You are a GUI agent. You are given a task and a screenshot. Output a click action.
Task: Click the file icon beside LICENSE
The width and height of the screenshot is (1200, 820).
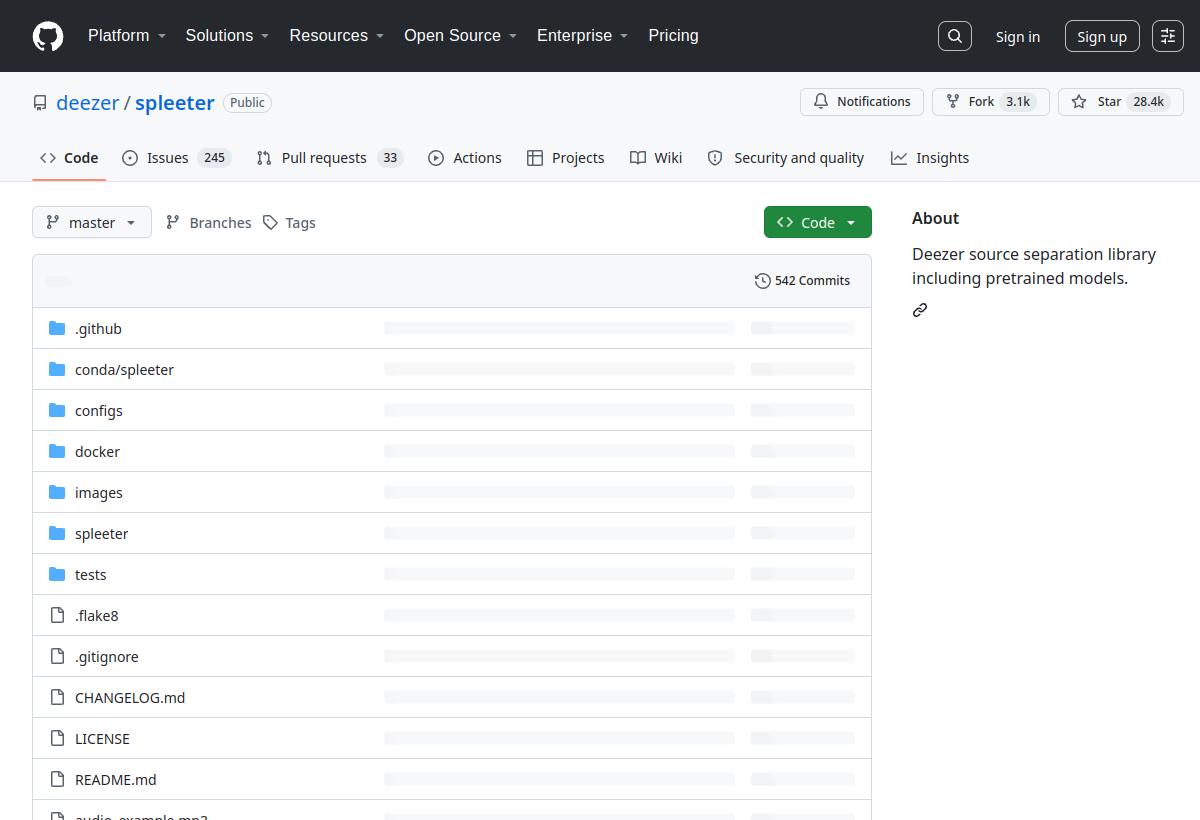[x=57, y=738]
